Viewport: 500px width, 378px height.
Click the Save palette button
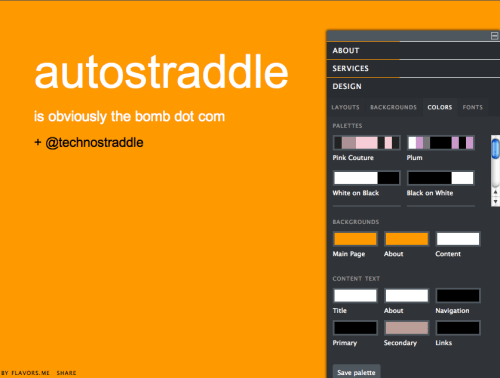pyautogui.click(x=356, y=372)
